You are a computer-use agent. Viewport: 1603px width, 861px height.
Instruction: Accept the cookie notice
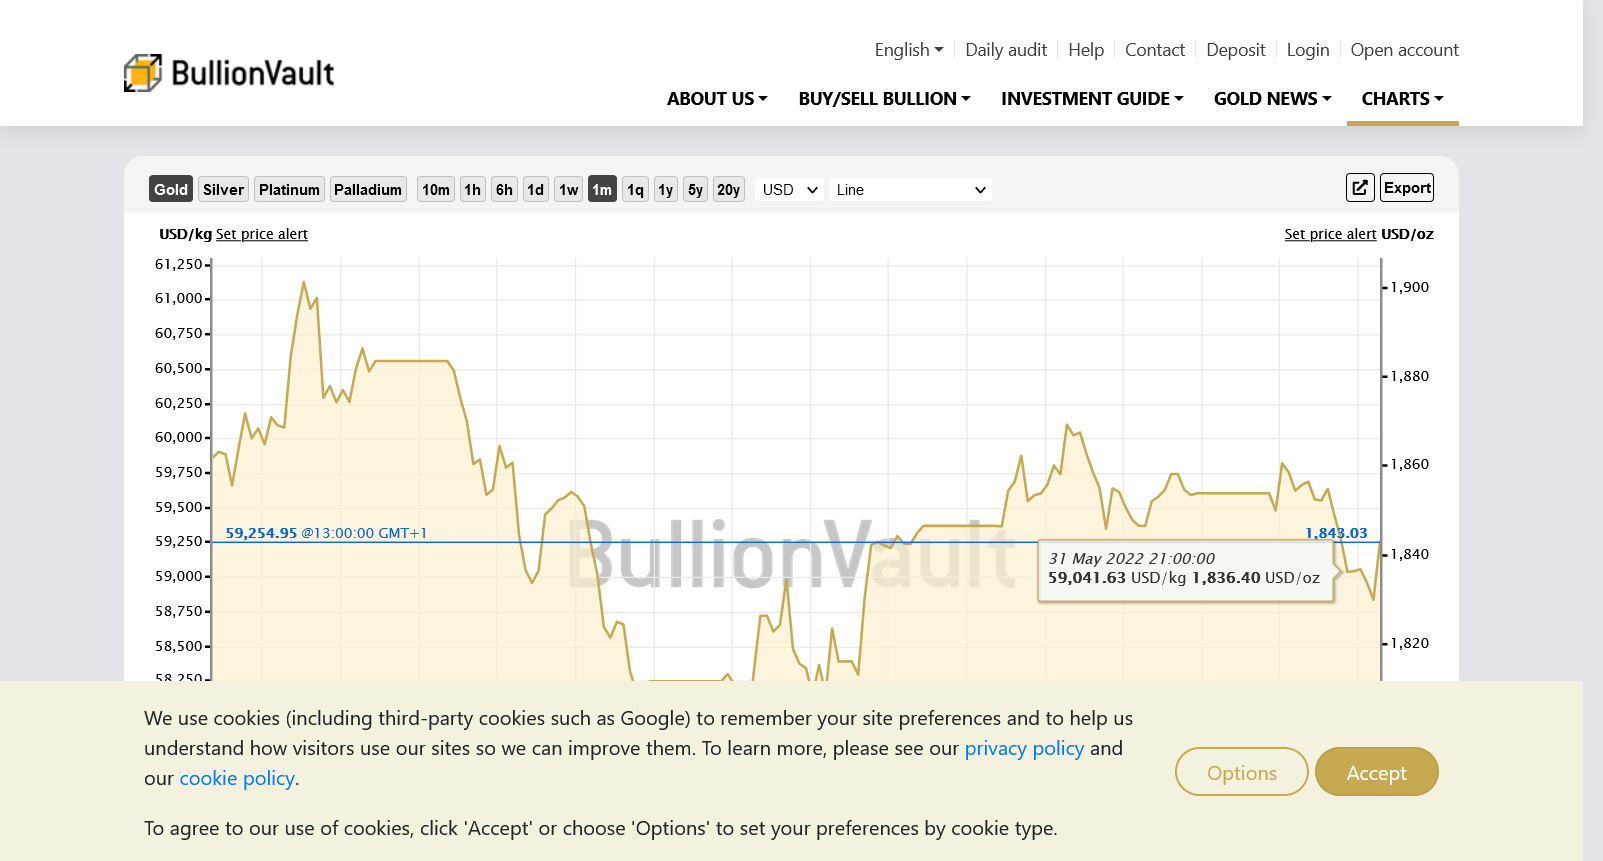(1376, 772)
